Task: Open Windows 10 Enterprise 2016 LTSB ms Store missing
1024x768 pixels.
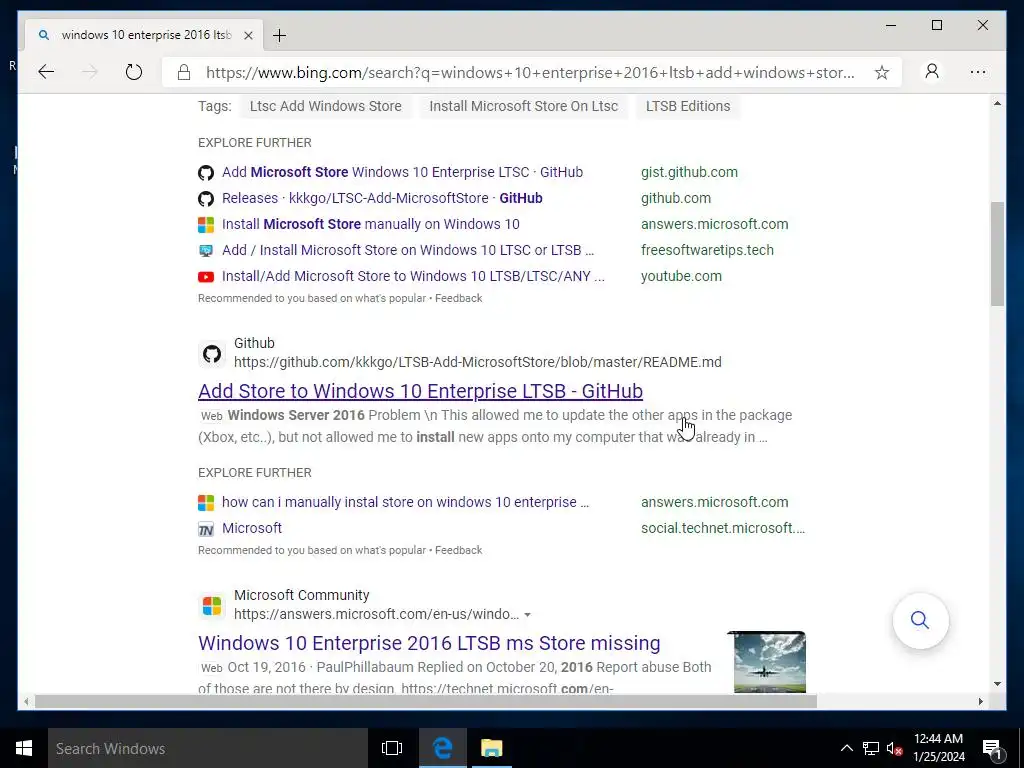Action: pyautogui.click(x=429, y=643)
